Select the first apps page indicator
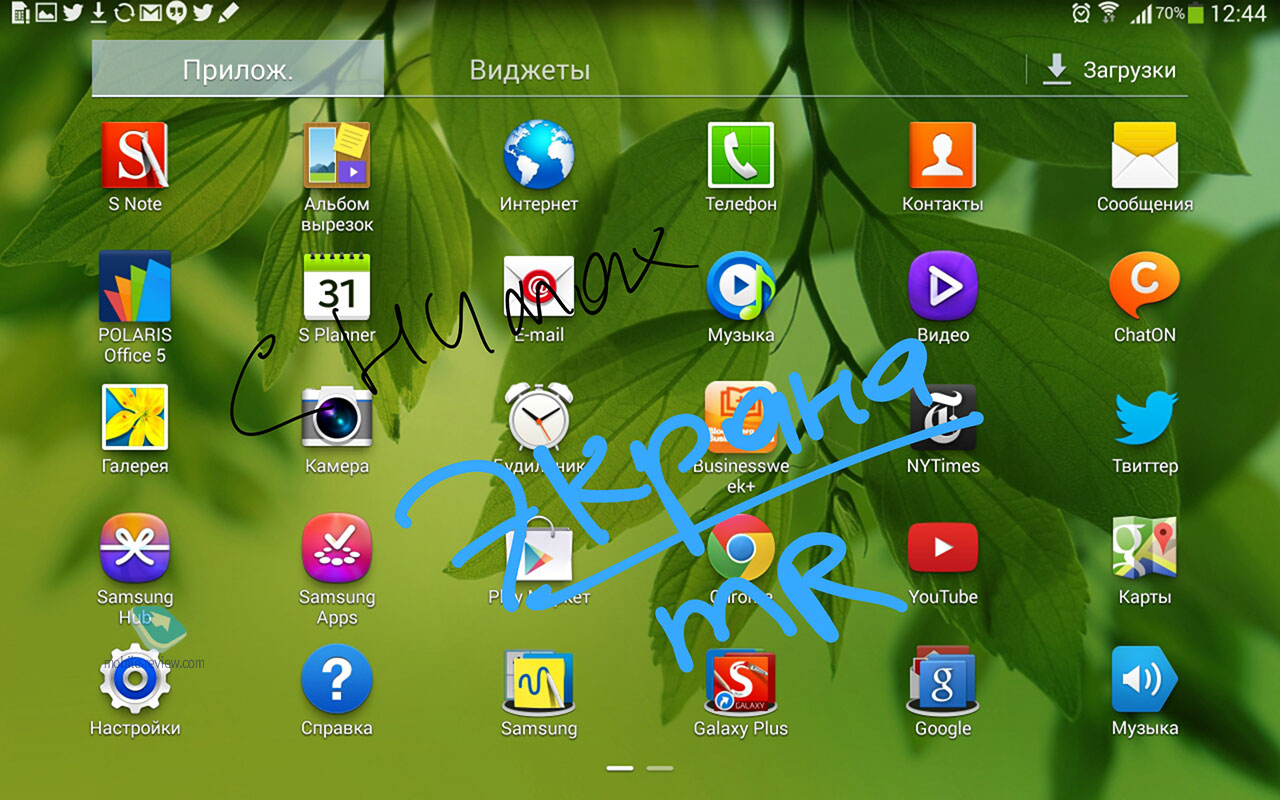The image size is (1280, 800). click(620, 768)
